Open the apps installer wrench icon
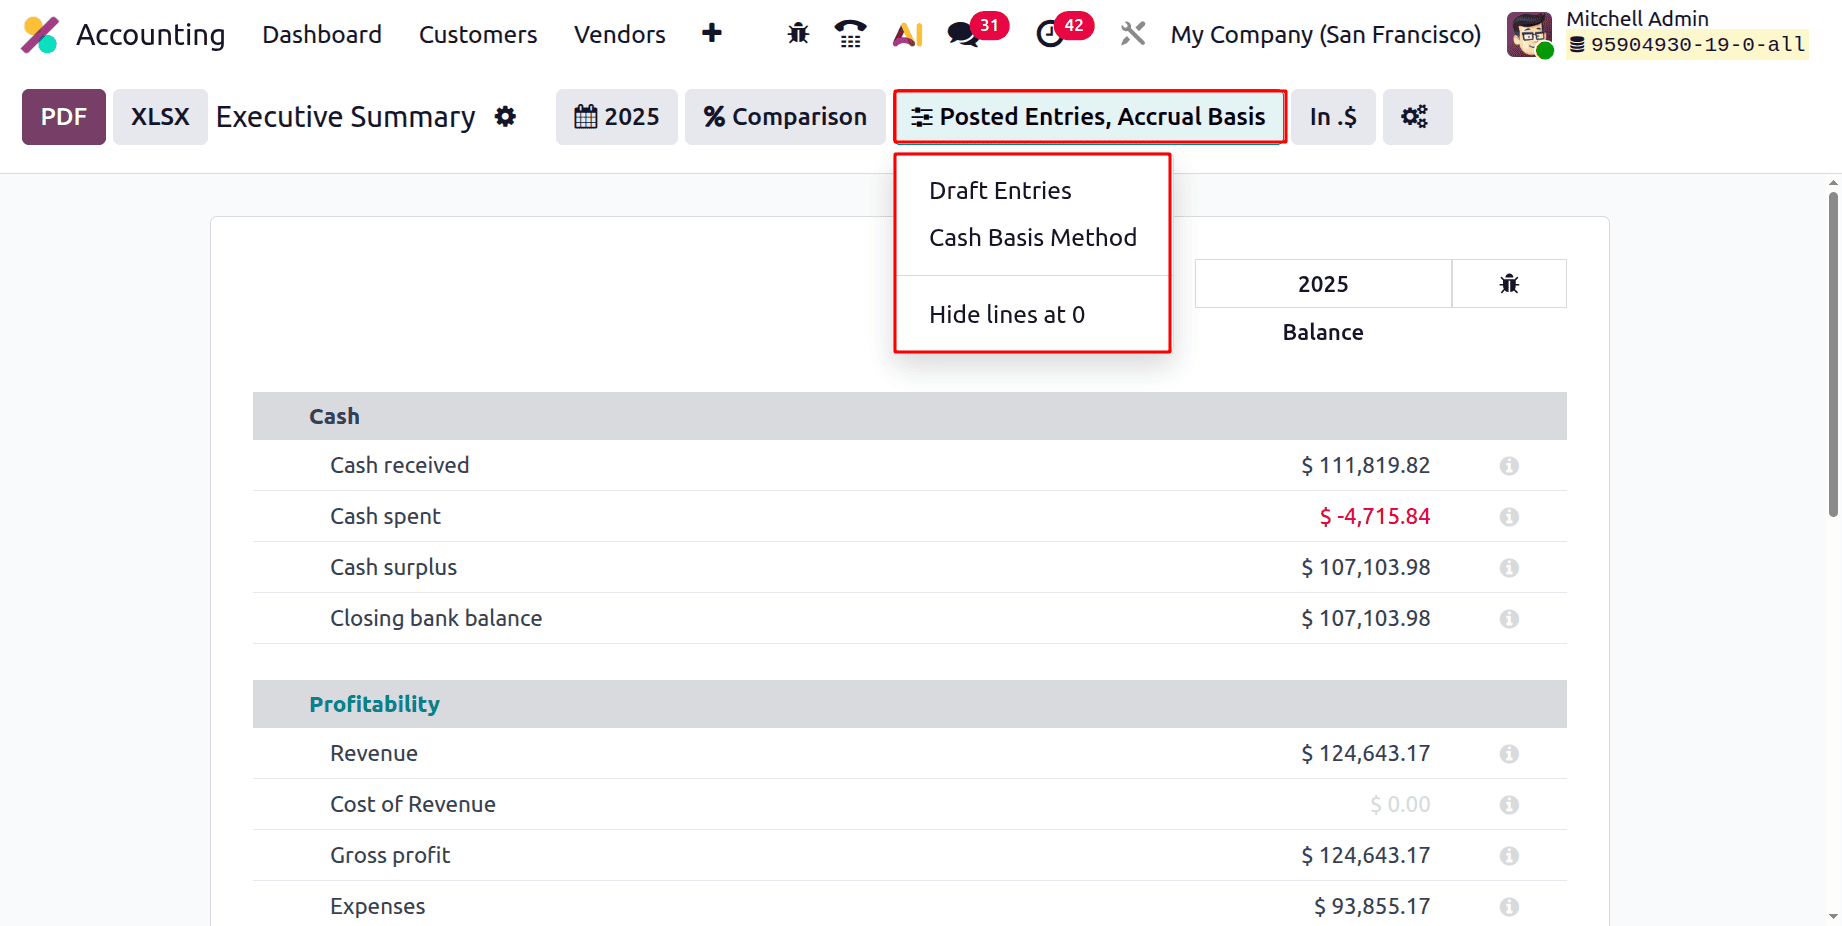Screen dimensions: 1842x926 [1131, 33]
